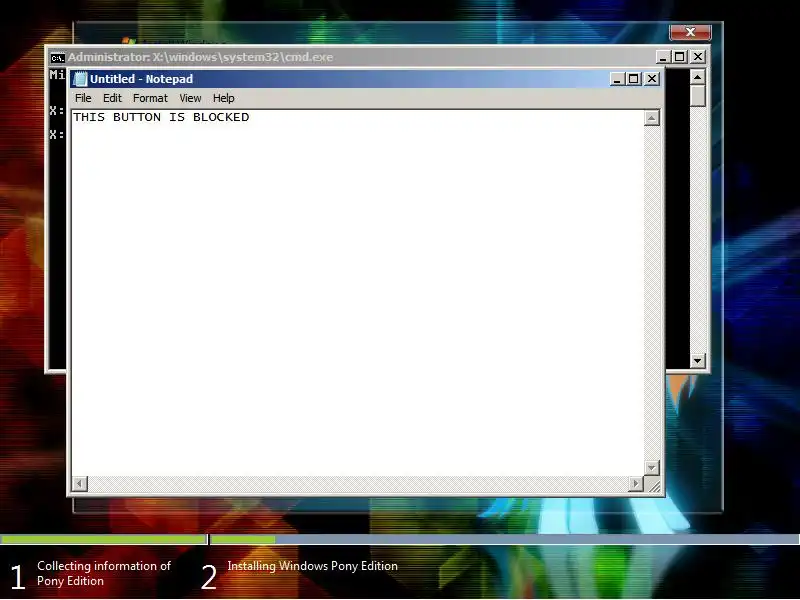Click the Notepad resize grip corner
The height and width of the screenshot is (600, 800).
[x=654, y=485]
